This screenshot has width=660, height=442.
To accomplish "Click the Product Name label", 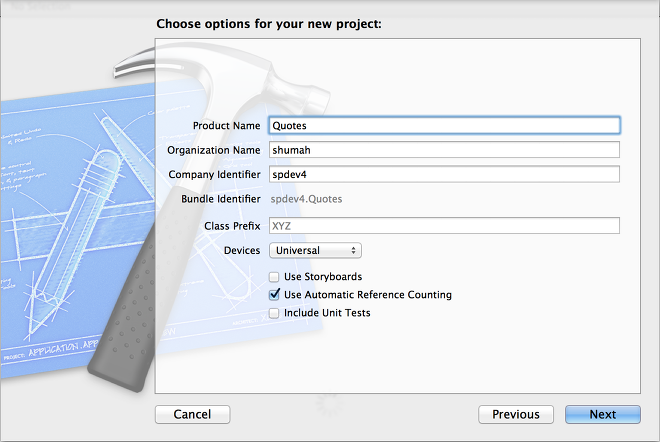I will [x=226, y=125].
